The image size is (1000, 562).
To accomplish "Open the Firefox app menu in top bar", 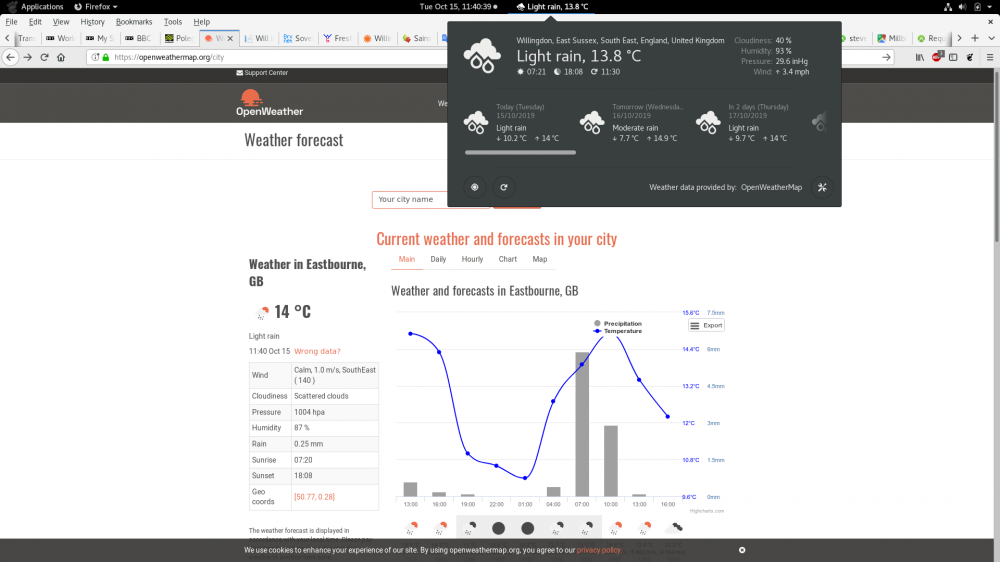I will [96, 6].
